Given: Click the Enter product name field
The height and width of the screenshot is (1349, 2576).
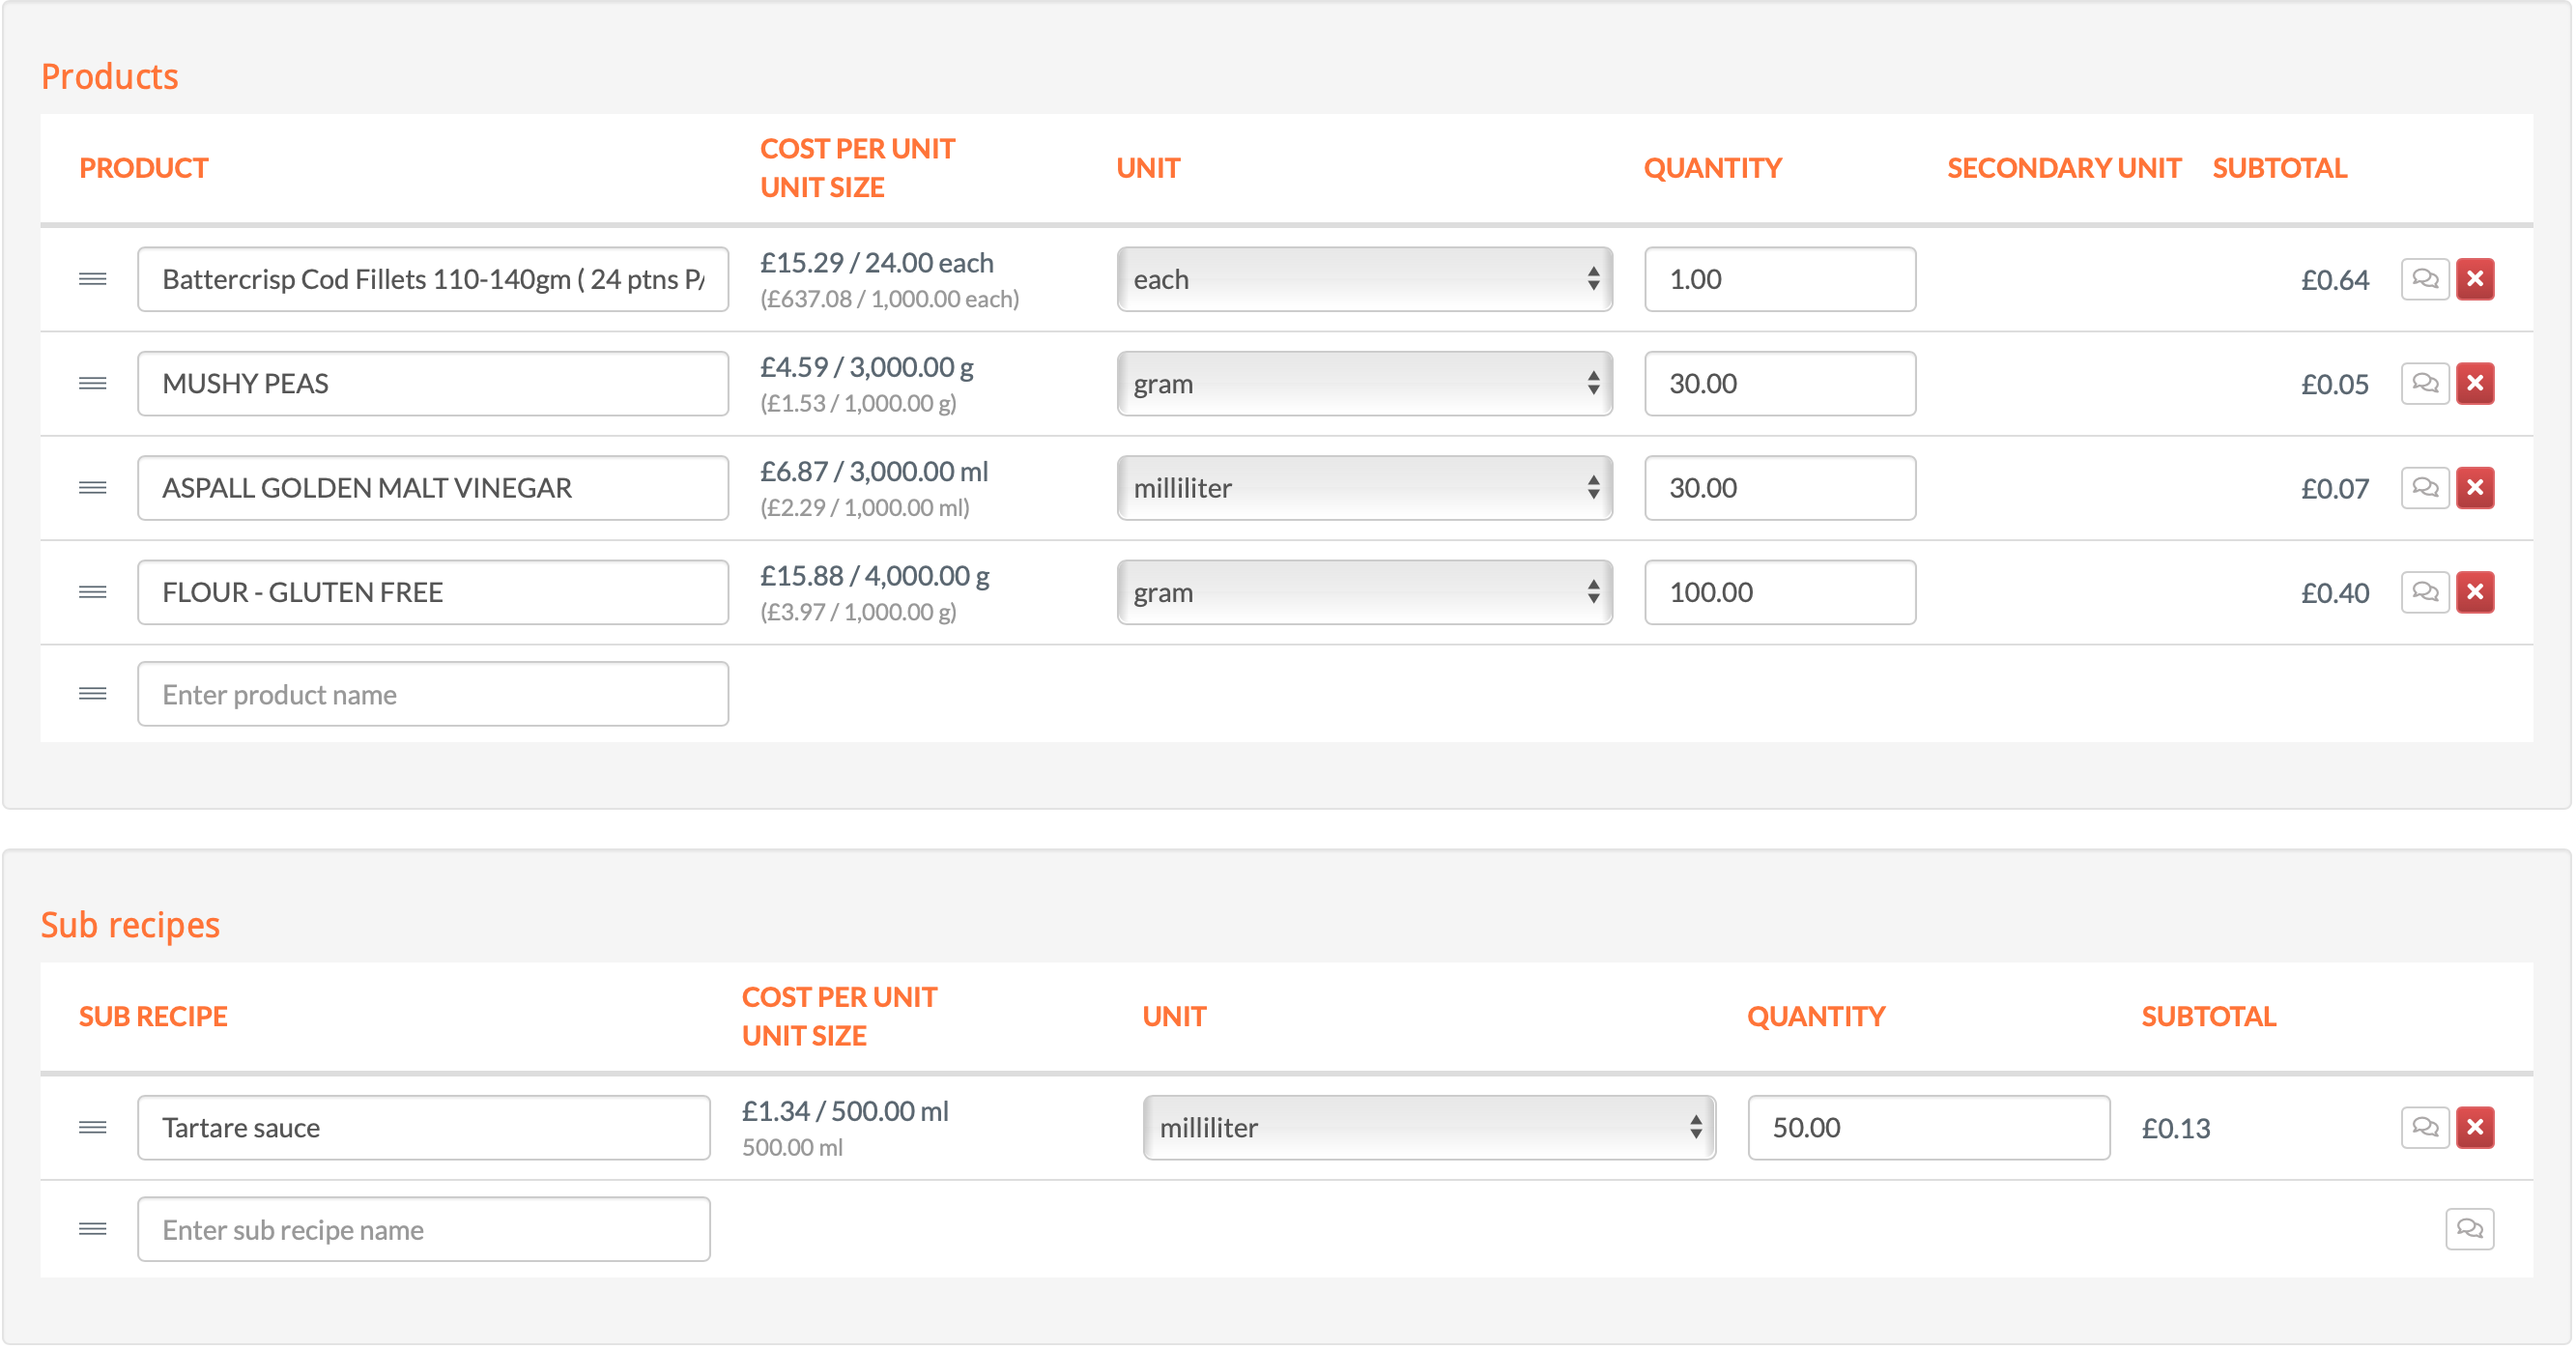Looking at the screenshot, I should [432, 694].
